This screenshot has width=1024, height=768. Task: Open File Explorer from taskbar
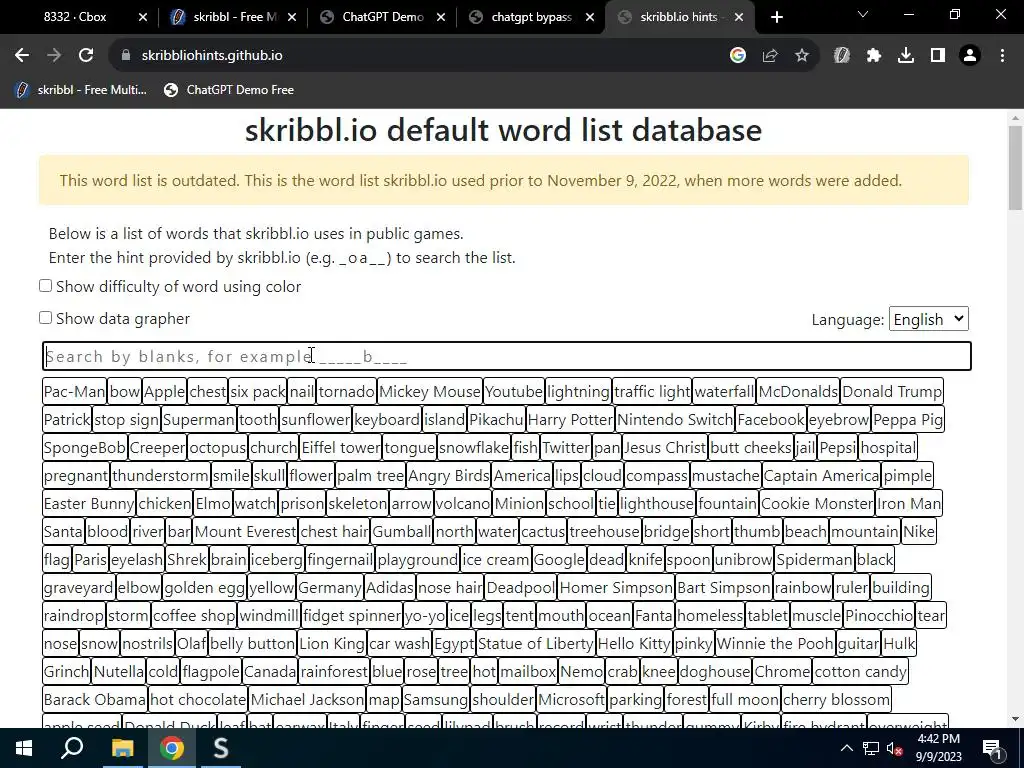[x=122, y=748]
